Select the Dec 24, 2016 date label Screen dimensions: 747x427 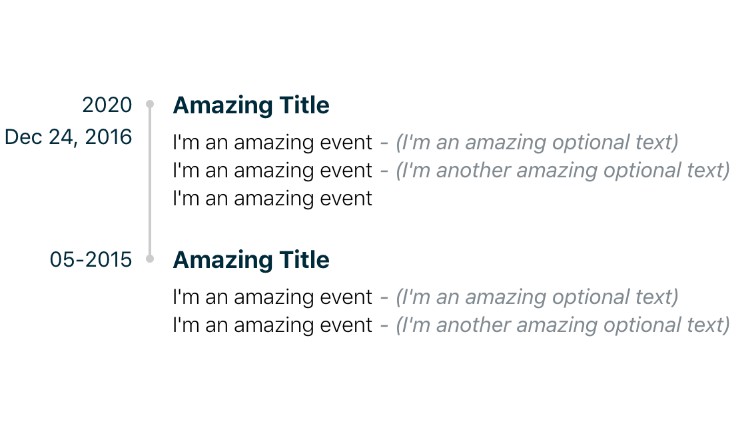(x=68, y=137)
